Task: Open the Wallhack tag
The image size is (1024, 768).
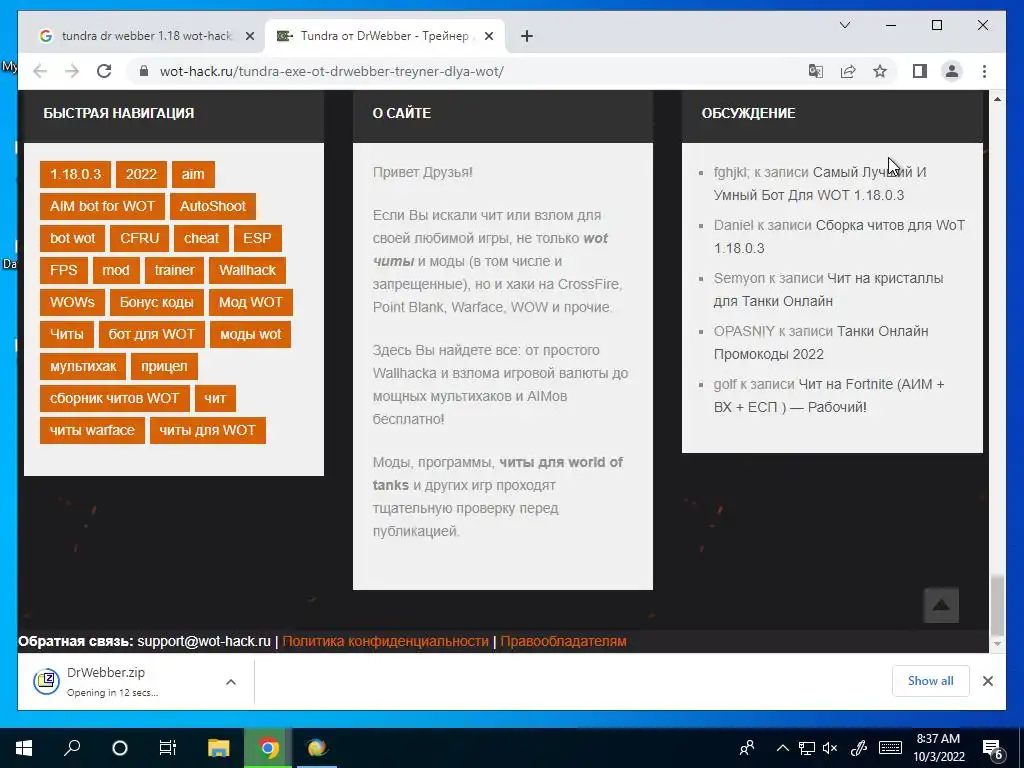Action: click(x=248, y=270)
